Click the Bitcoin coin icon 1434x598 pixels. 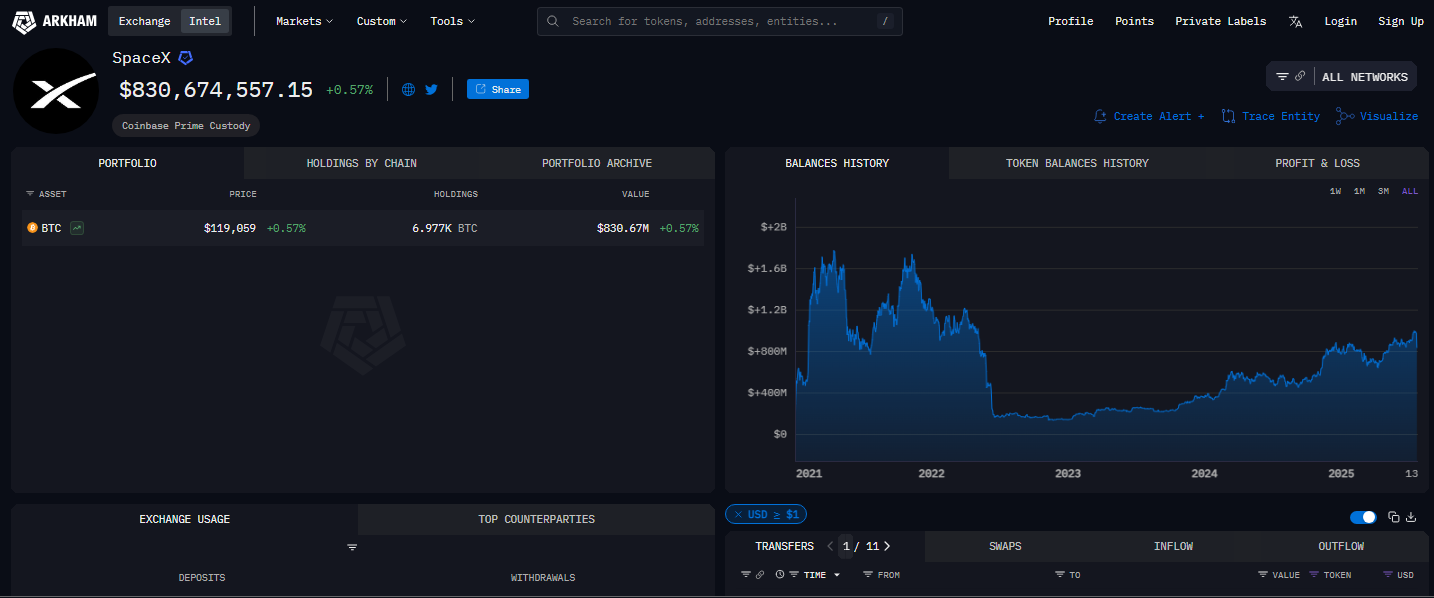click(x=32, y=228)
